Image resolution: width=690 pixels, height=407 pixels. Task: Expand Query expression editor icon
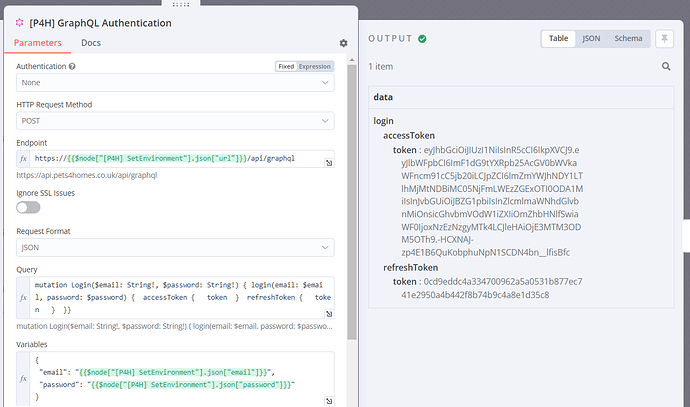point(329,314)
